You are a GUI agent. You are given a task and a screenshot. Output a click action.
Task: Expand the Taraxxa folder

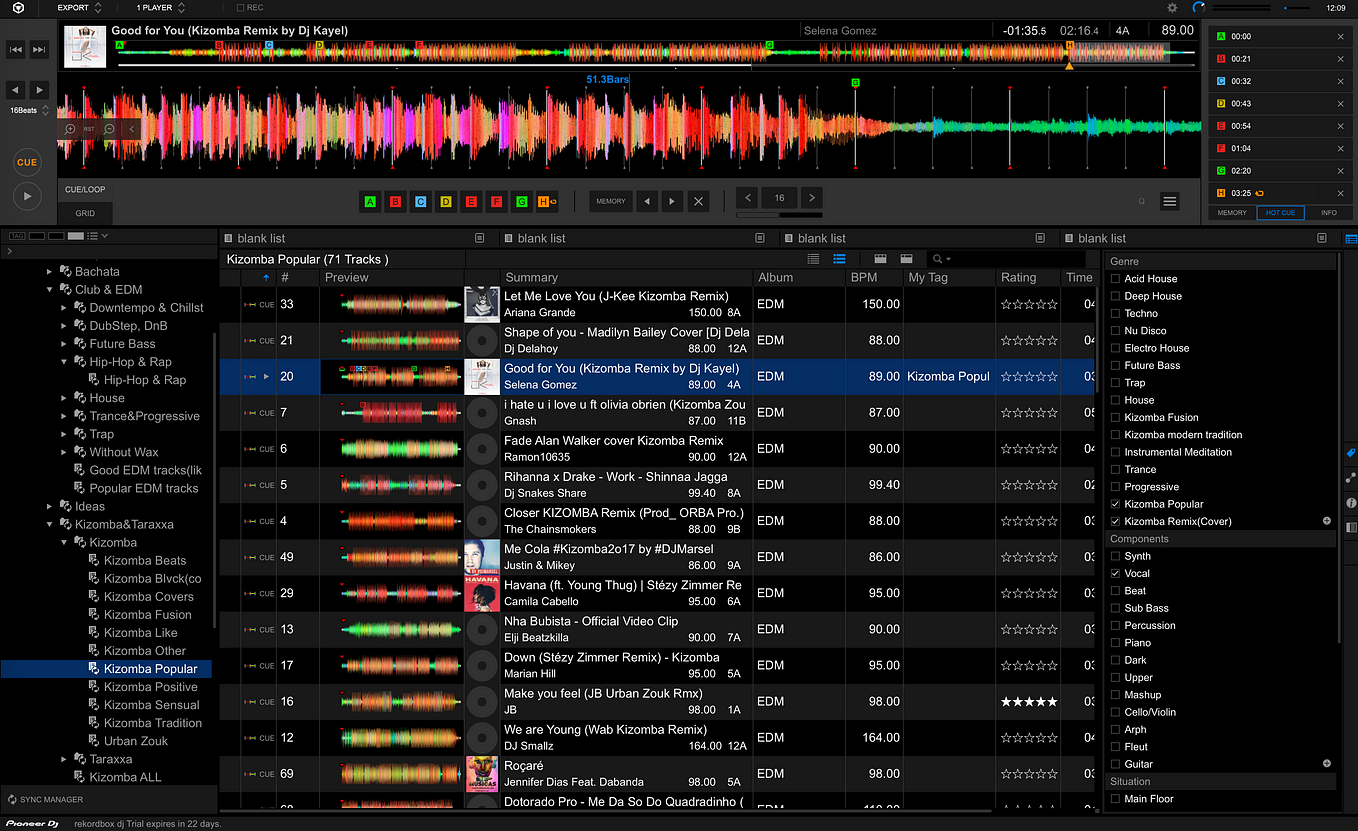64,759
